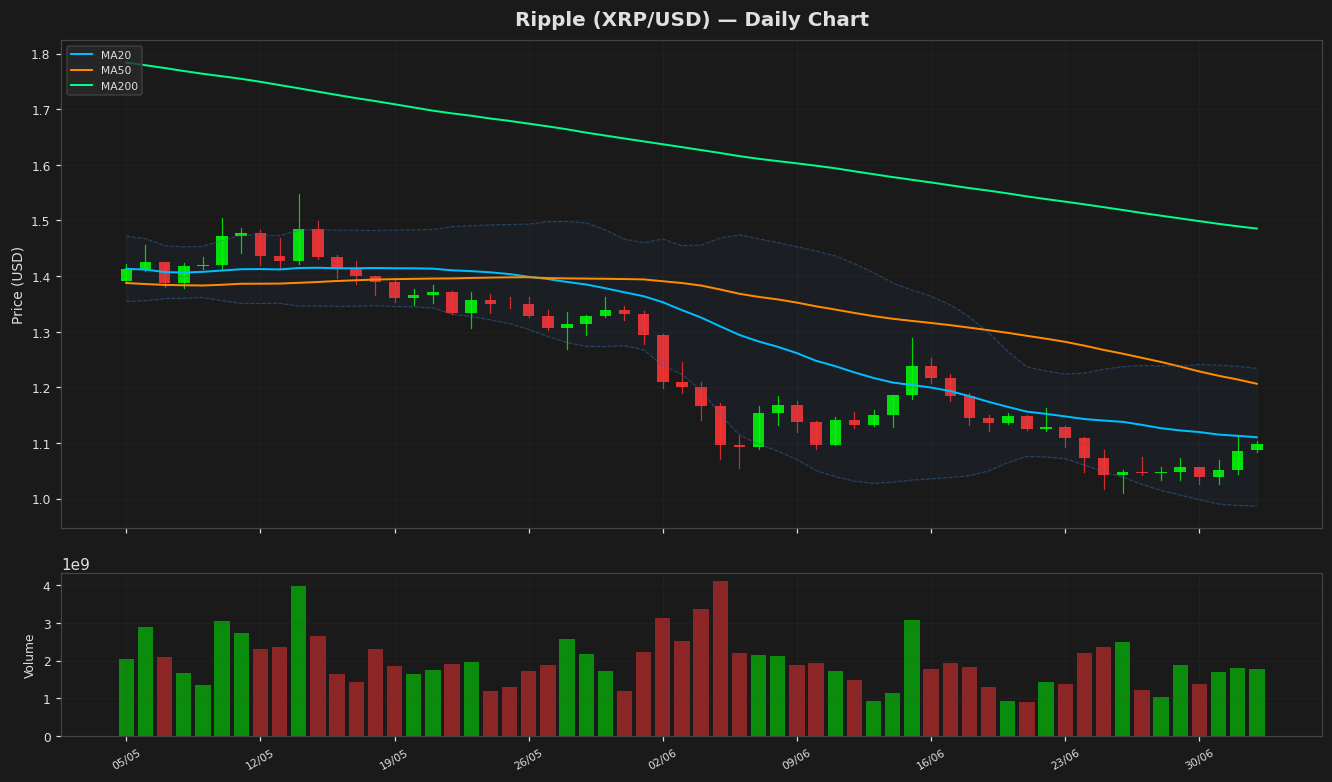Viewport: 1332px width, 782px height.
Task: Click the 16/06 date label
Action: pos(931,760)
